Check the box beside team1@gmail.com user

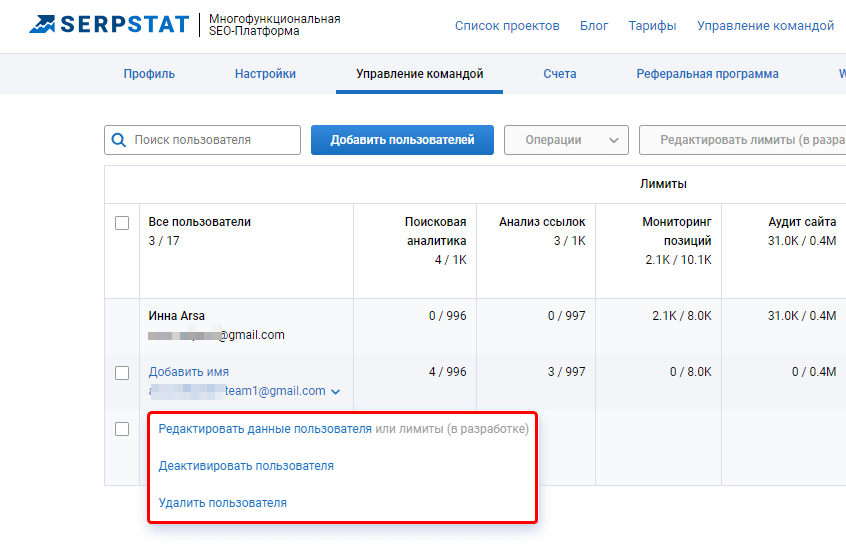tap(122, 373)
